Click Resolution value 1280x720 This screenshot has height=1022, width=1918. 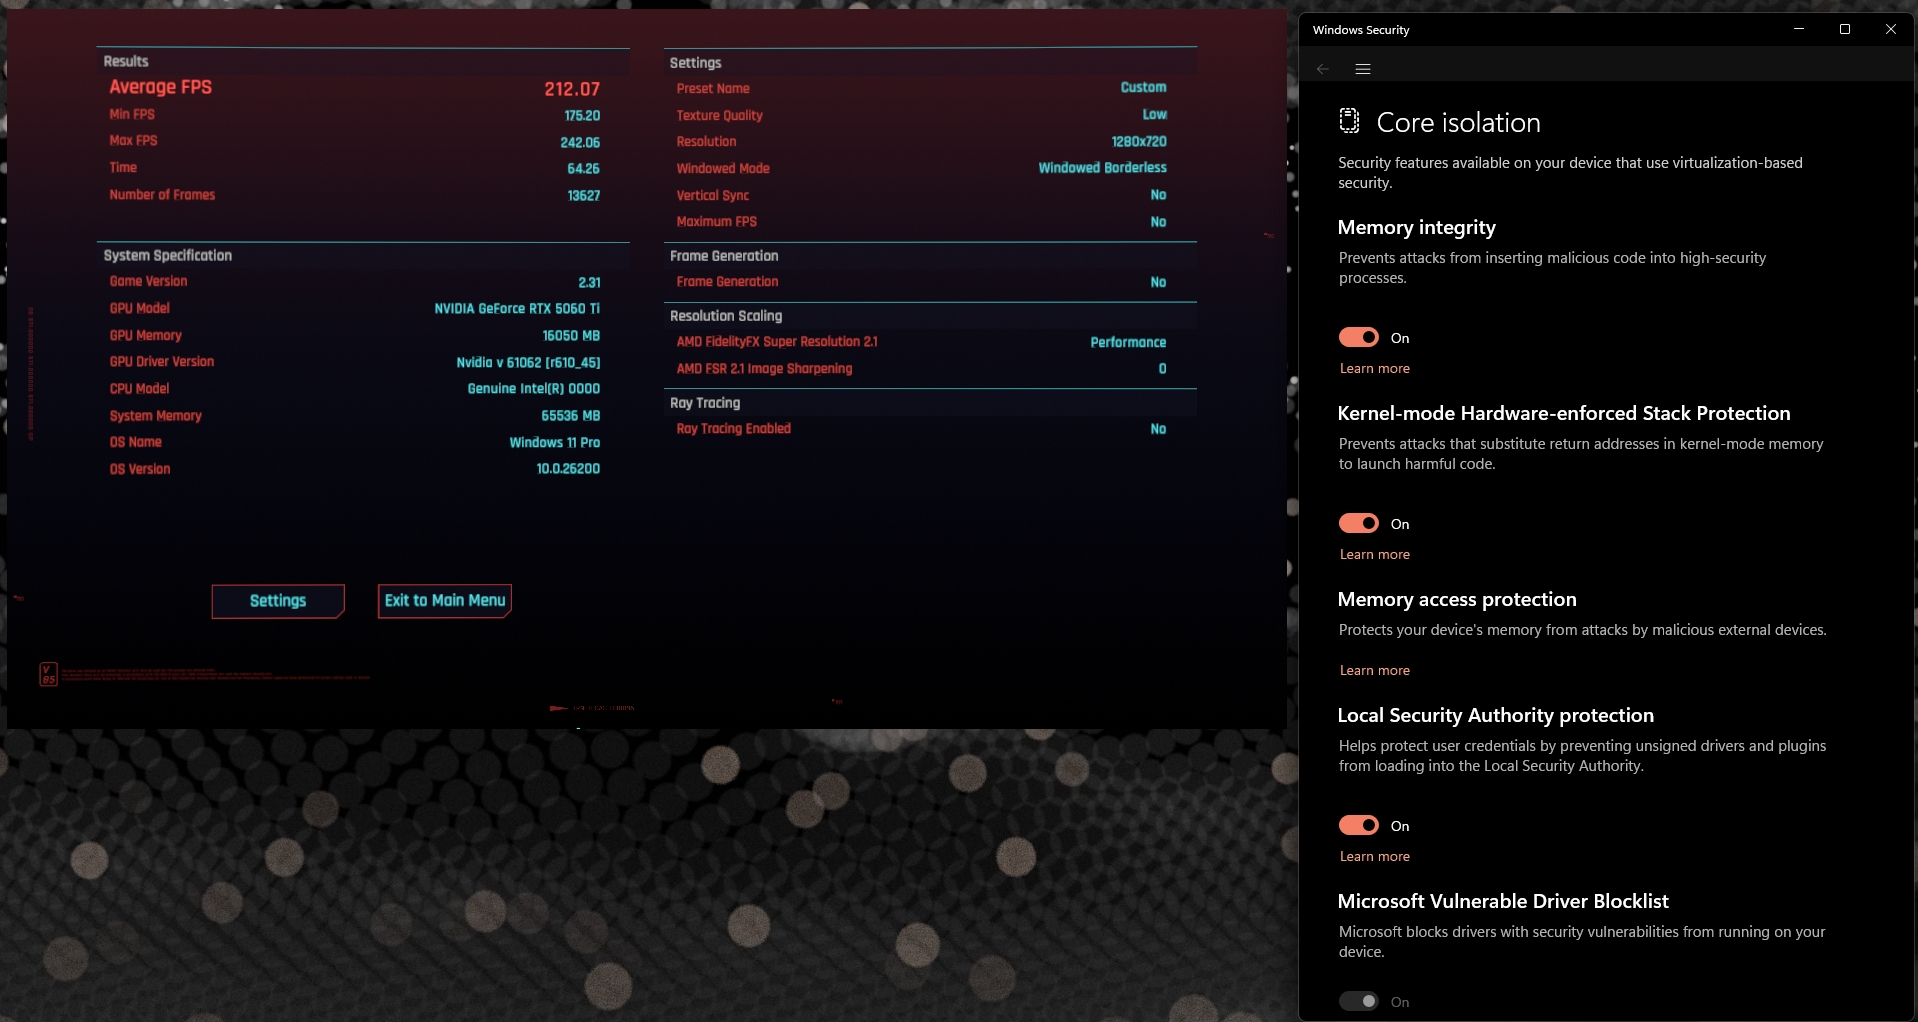point(1139,142)
